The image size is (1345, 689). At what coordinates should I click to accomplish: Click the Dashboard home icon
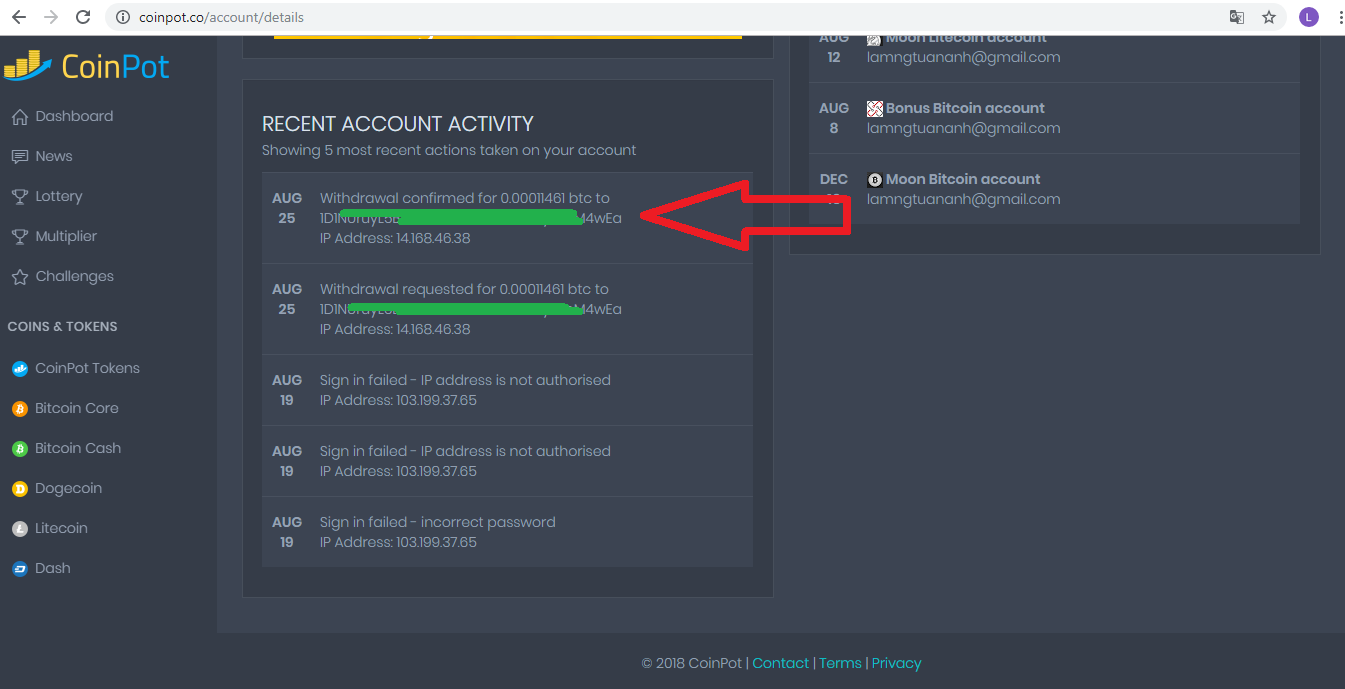(19, 117)
